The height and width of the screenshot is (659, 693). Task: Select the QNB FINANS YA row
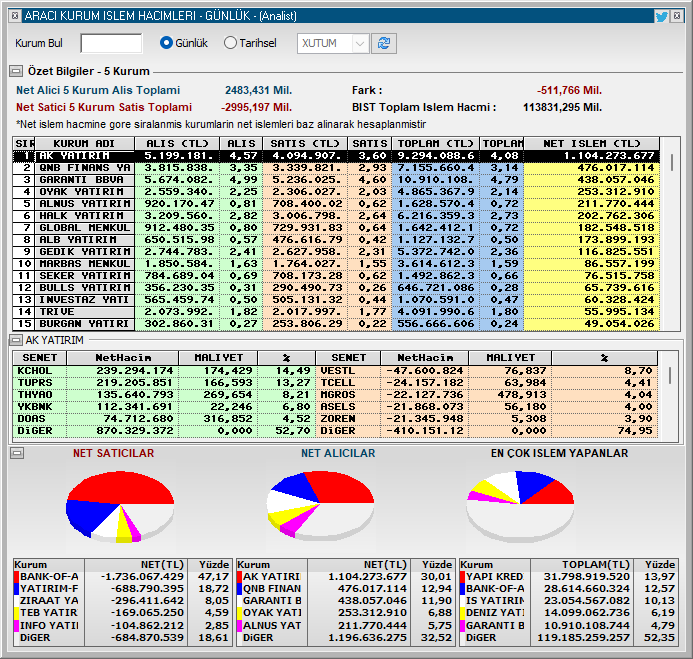coord(336,168)
